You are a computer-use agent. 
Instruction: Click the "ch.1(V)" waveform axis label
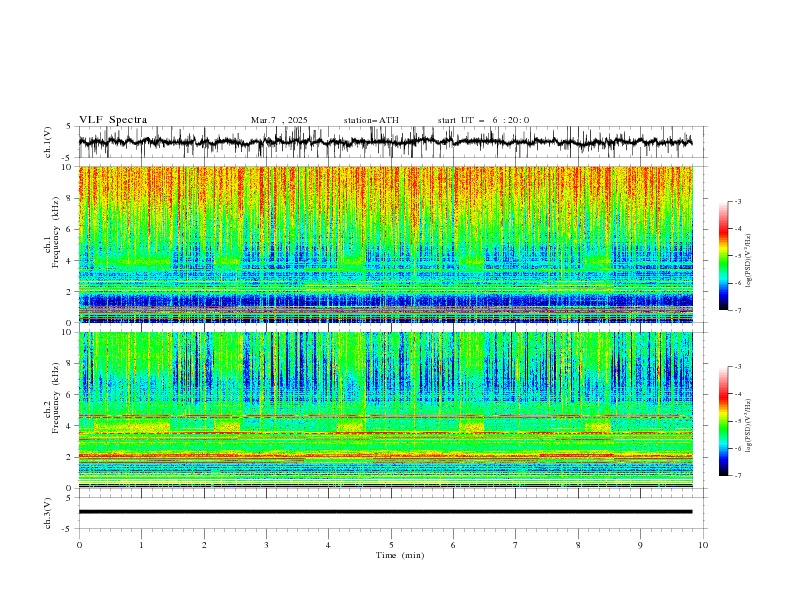click(x=48, y=142)
